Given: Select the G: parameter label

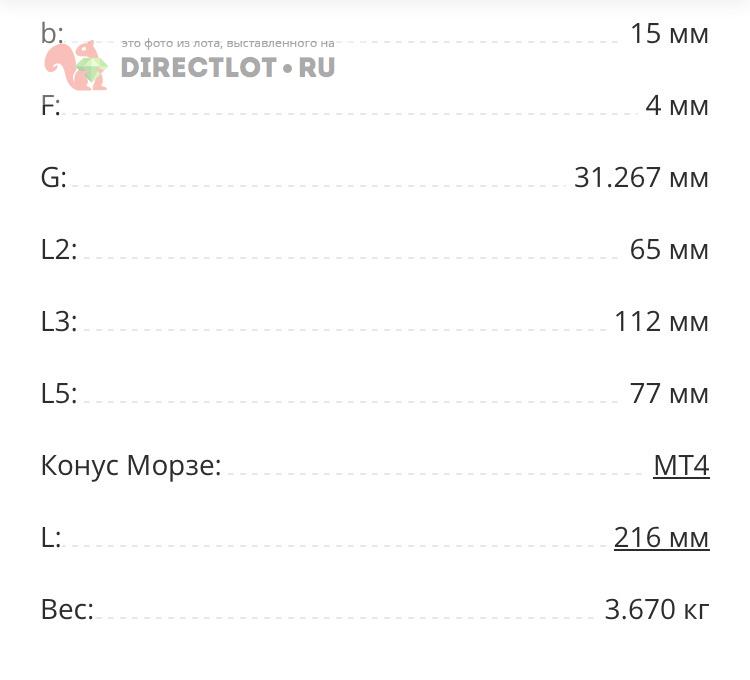Looking at the screenshot, I should (54, 177).
